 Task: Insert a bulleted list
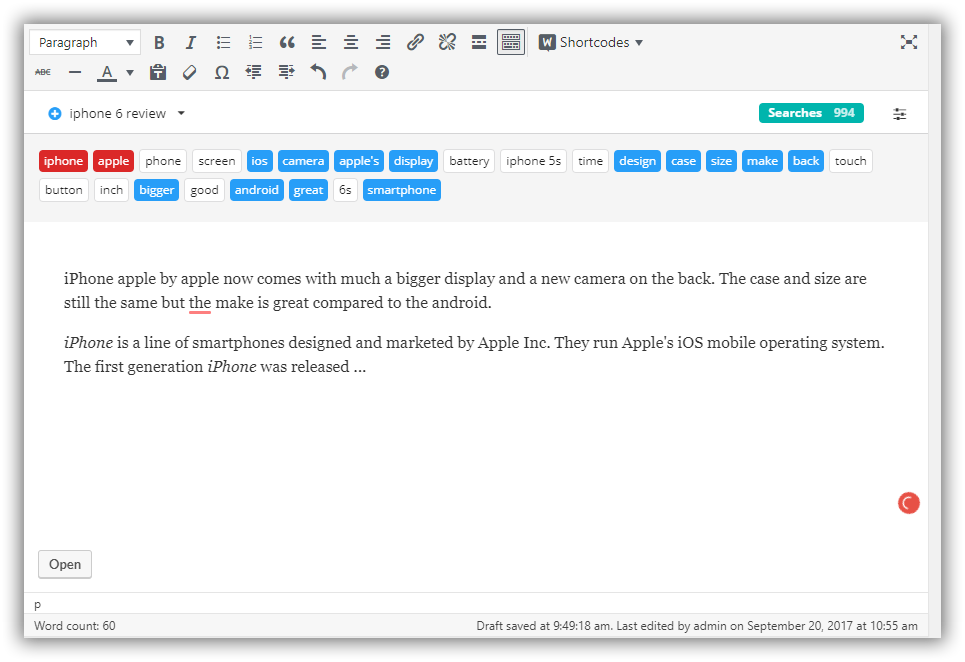[x=223, y=42]
